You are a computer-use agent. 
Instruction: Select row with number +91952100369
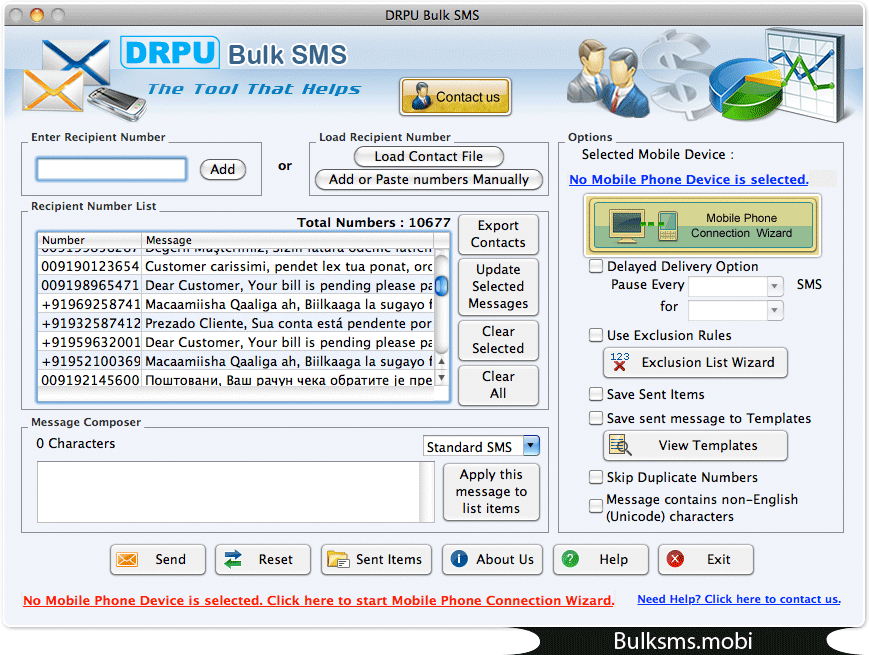236,361
